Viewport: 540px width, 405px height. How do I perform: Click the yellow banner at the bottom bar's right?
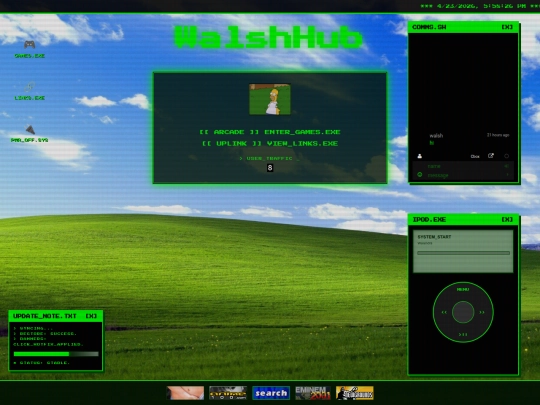355,393
